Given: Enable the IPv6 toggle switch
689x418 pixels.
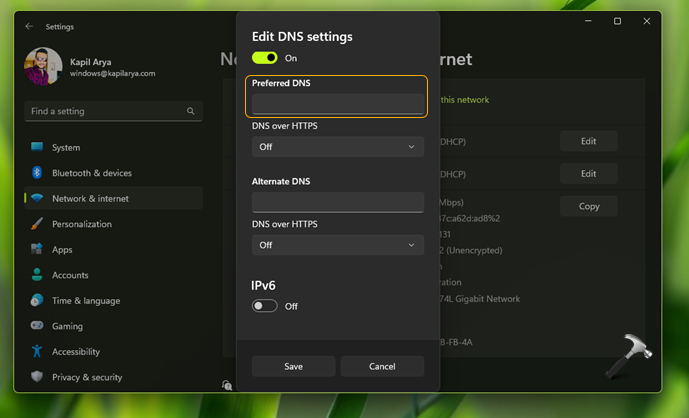Looking at the screenshot, I should click(265, 306).
